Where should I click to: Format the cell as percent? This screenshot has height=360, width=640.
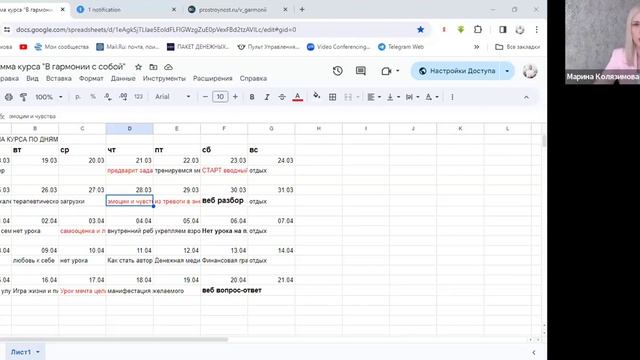(93, 97)
